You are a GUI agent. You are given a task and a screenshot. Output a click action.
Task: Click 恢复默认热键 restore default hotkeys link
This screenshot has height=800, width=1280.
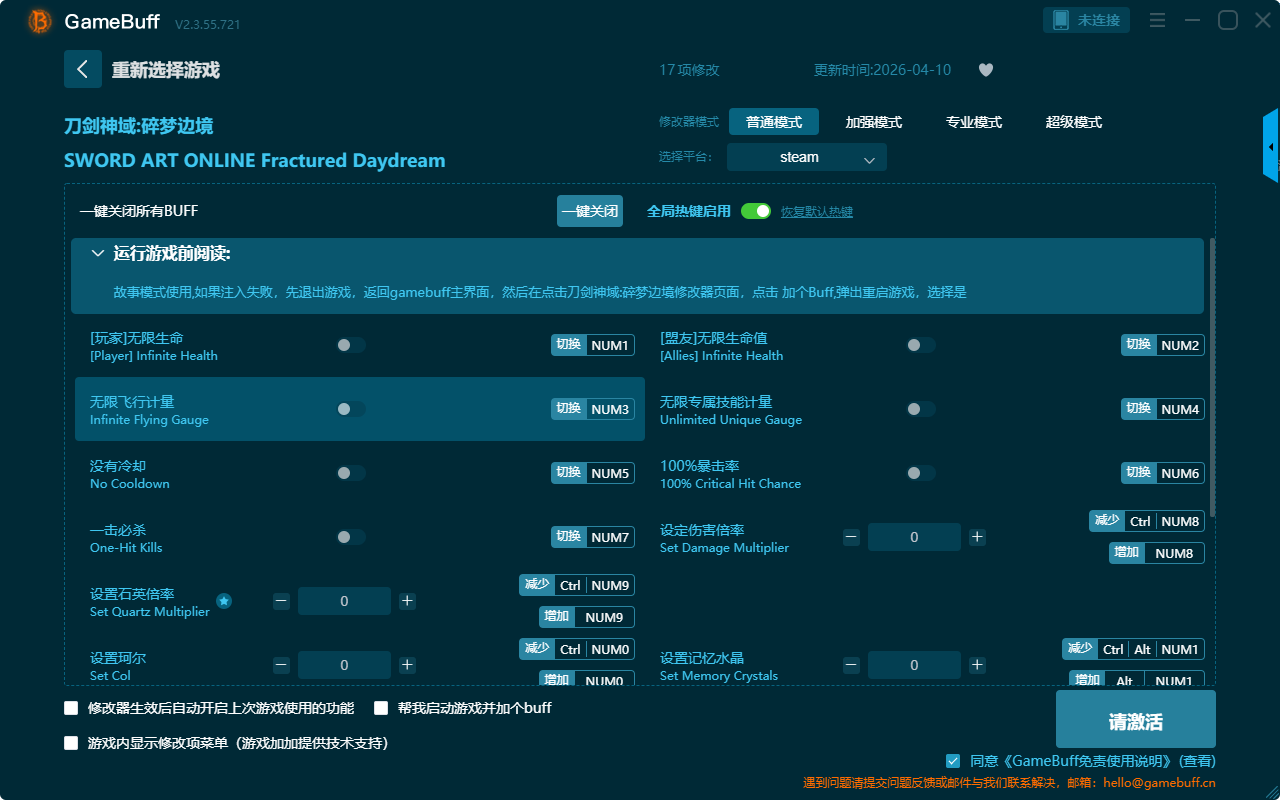tap(817, 212)
